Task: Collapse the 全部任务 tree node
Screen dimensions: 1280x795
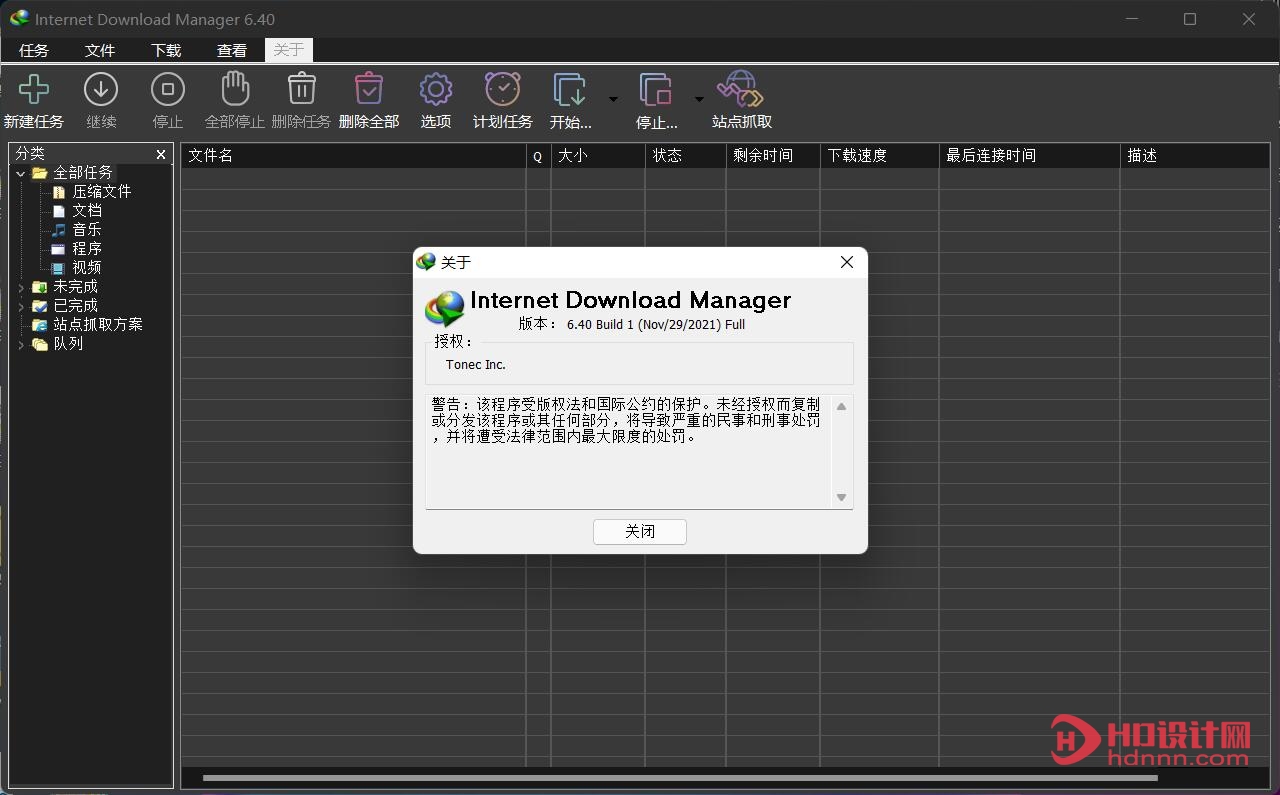Action: tap(21, 173)
